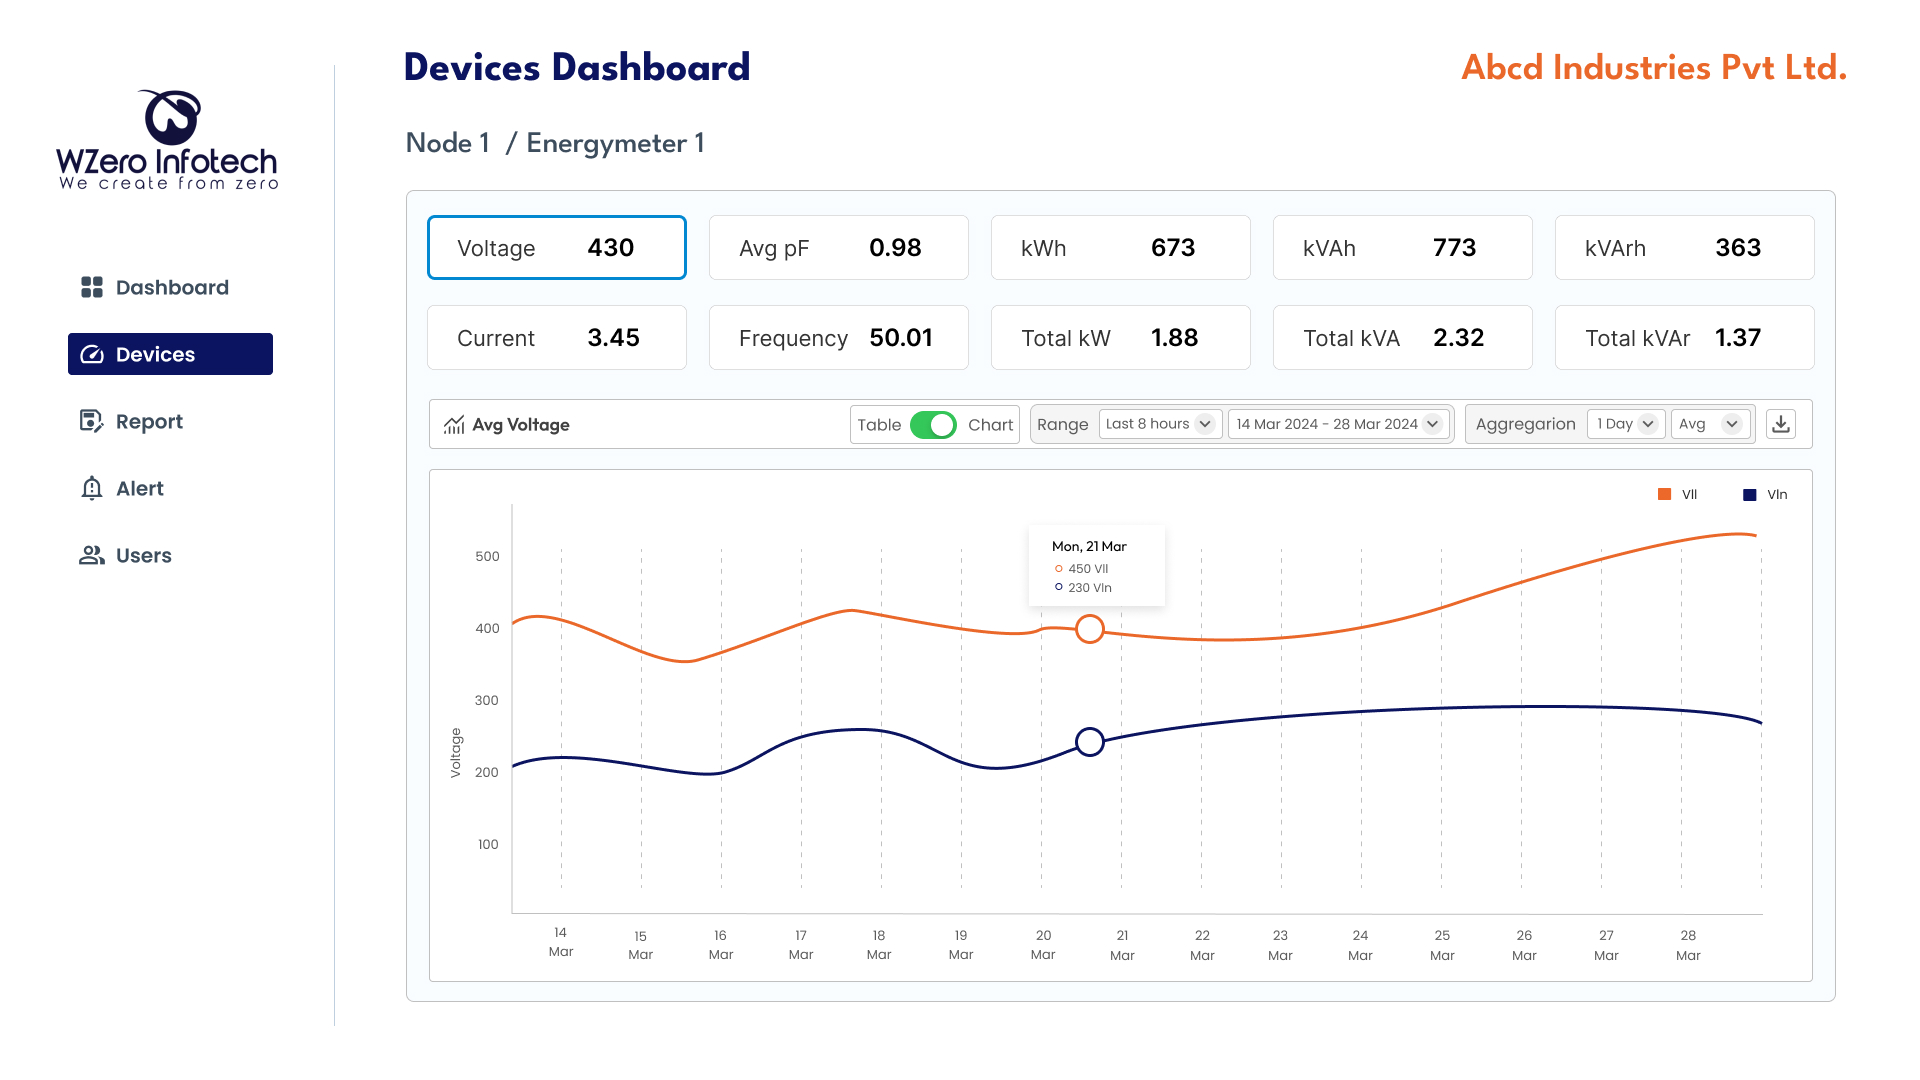Click the Report document icon

coord(92,421)
